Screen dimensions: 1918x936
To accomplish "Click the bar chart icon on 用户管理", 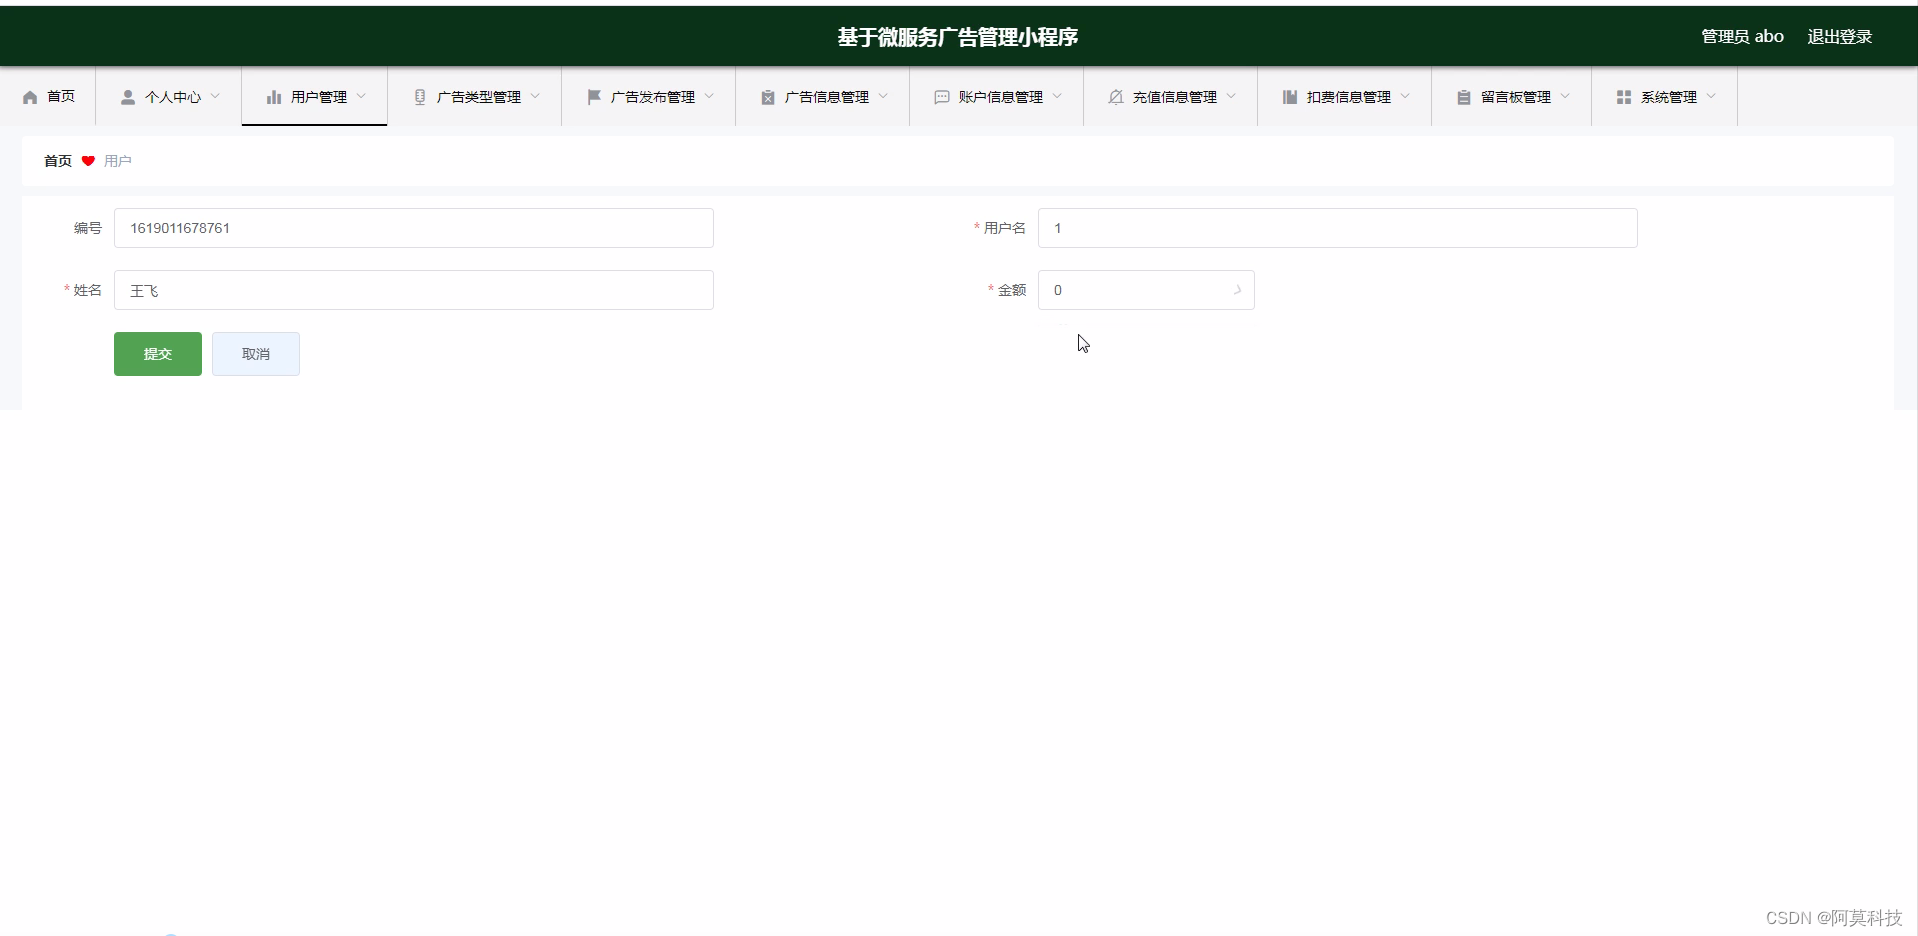I will pos(273,97).
